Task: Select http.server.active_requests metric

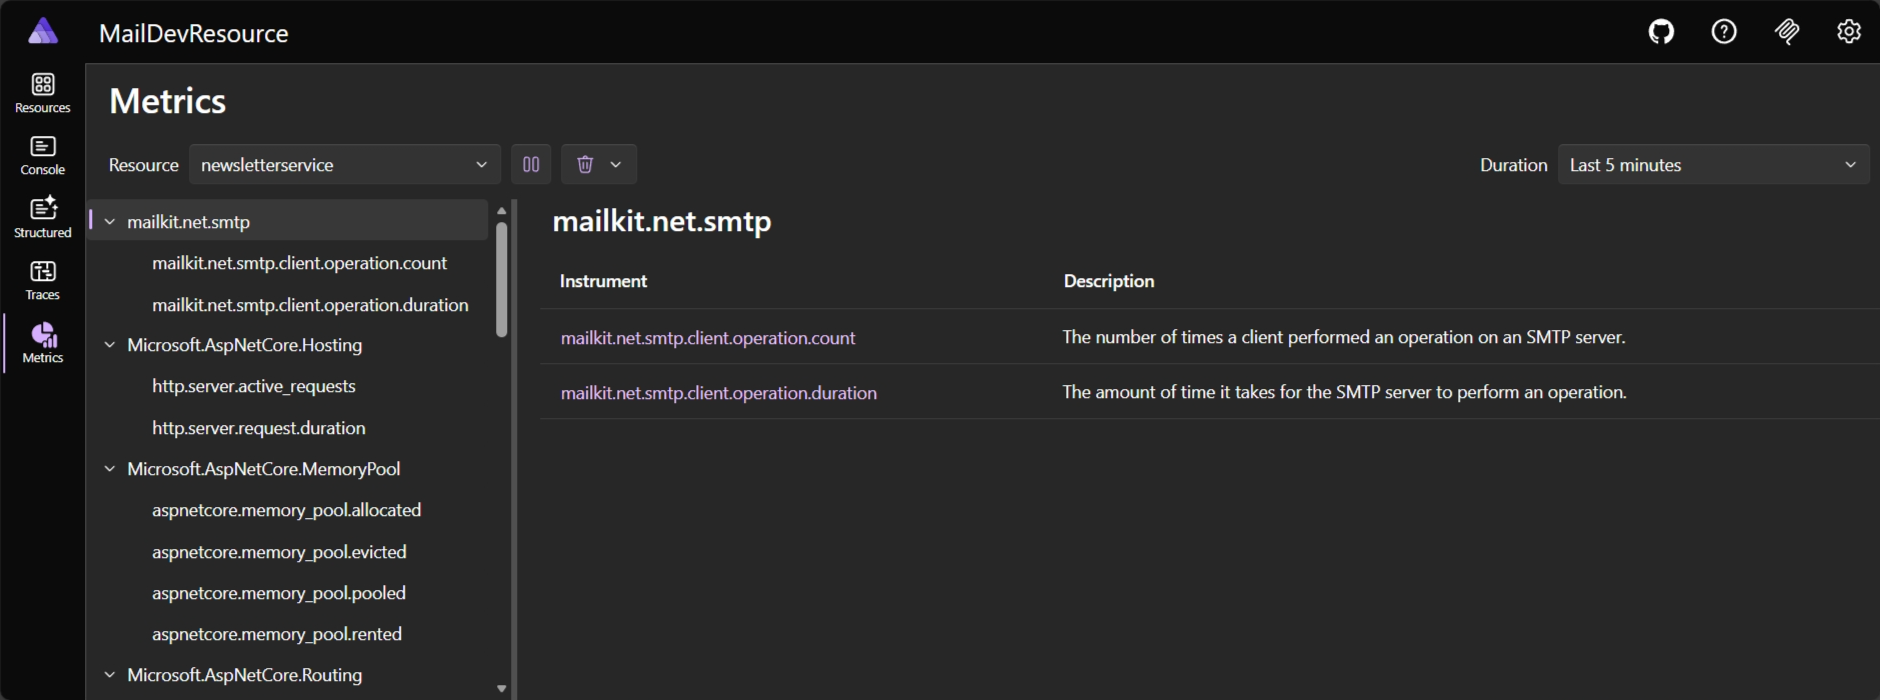Action: coord(254,386)
